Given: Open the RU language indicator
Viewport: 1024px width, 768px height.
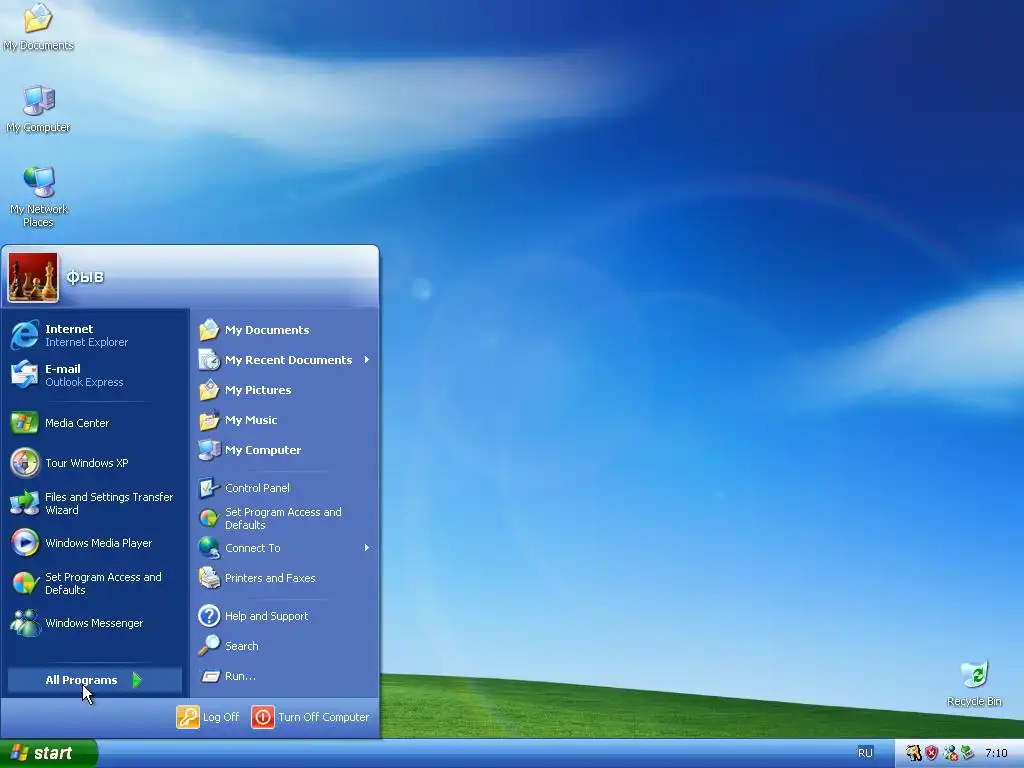Looking at the screenshot, I should [865, 753].
